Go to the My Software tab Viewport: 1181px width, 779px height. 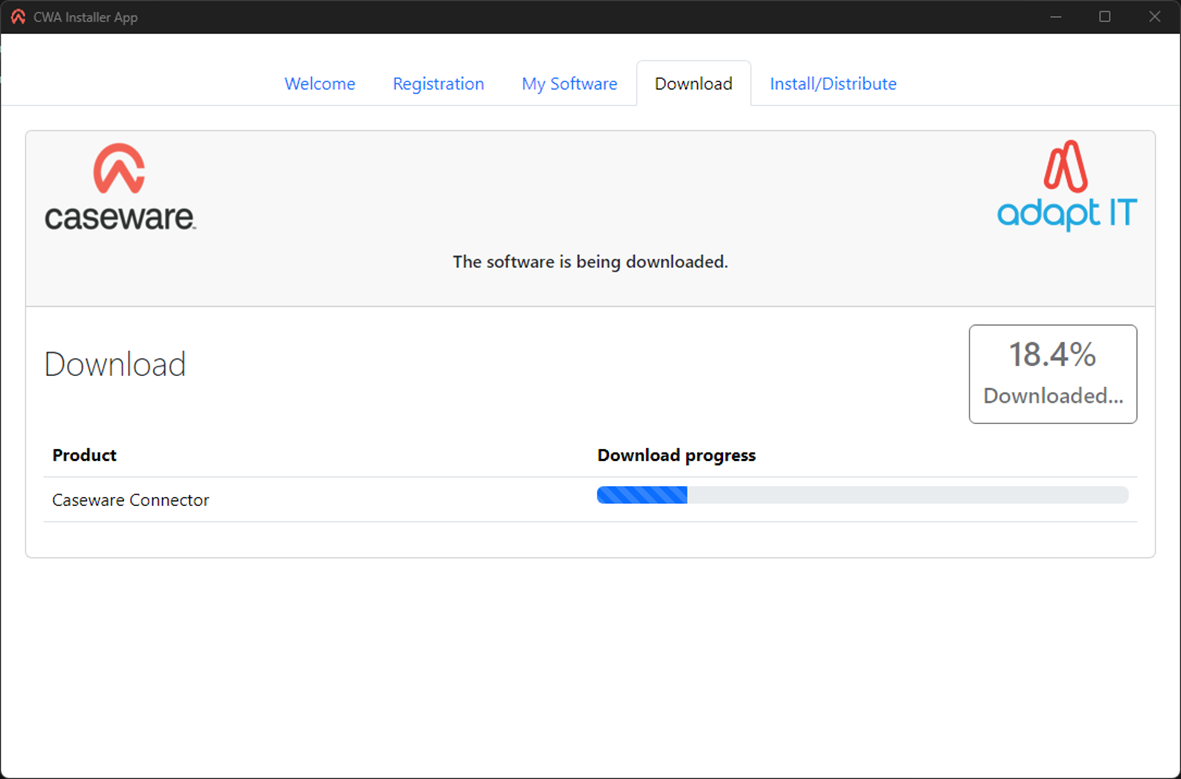(569, 84)
